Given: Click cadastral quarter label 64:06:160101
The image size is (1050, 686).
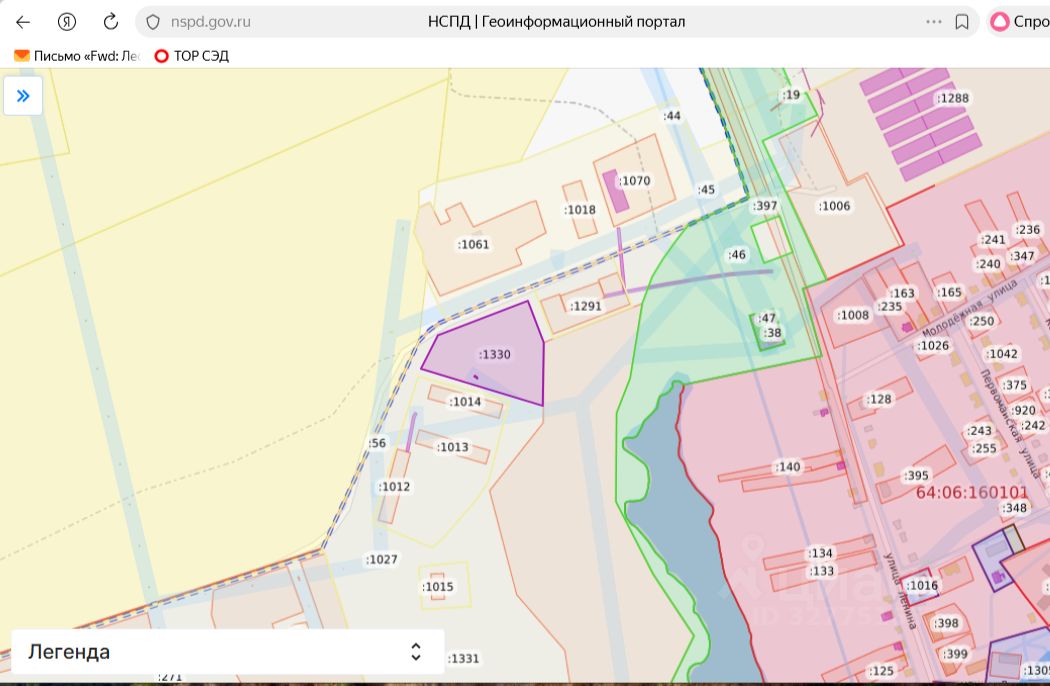Looking at the screenshot, I should 971,493.
